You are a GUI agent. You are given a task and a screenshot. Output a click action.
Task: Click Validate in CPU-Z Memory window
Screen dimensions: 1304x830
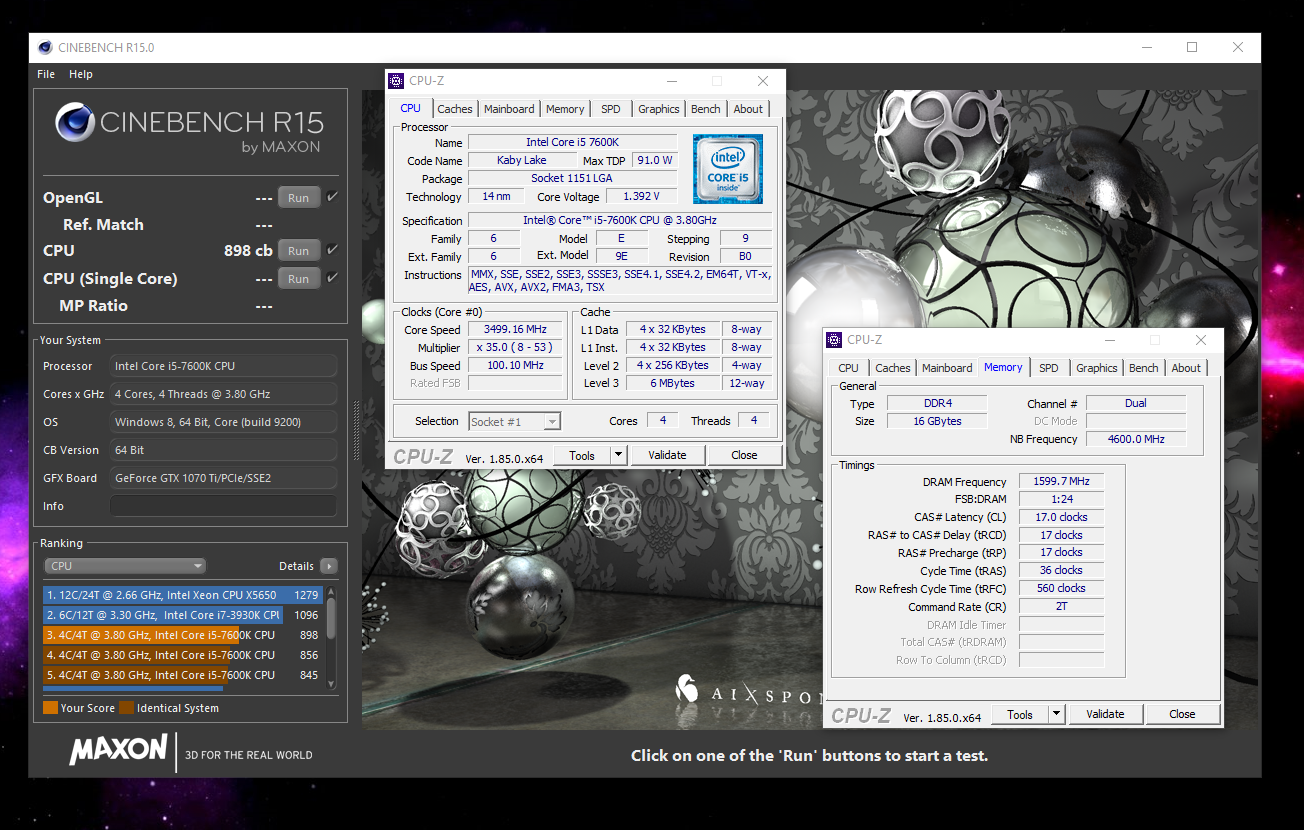click(1105, 714)
